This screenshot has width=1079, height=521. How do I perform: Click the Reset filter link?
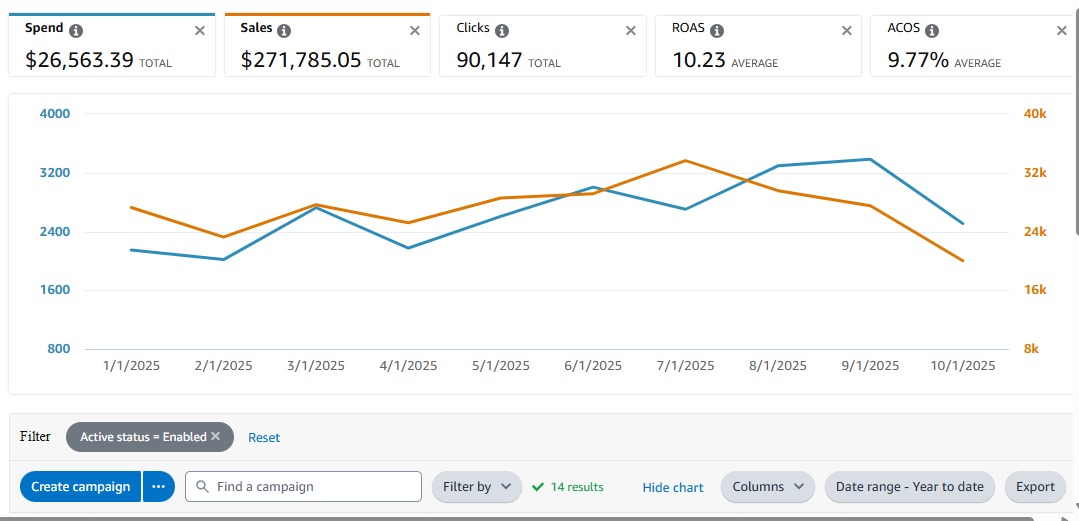click(264, 438)
